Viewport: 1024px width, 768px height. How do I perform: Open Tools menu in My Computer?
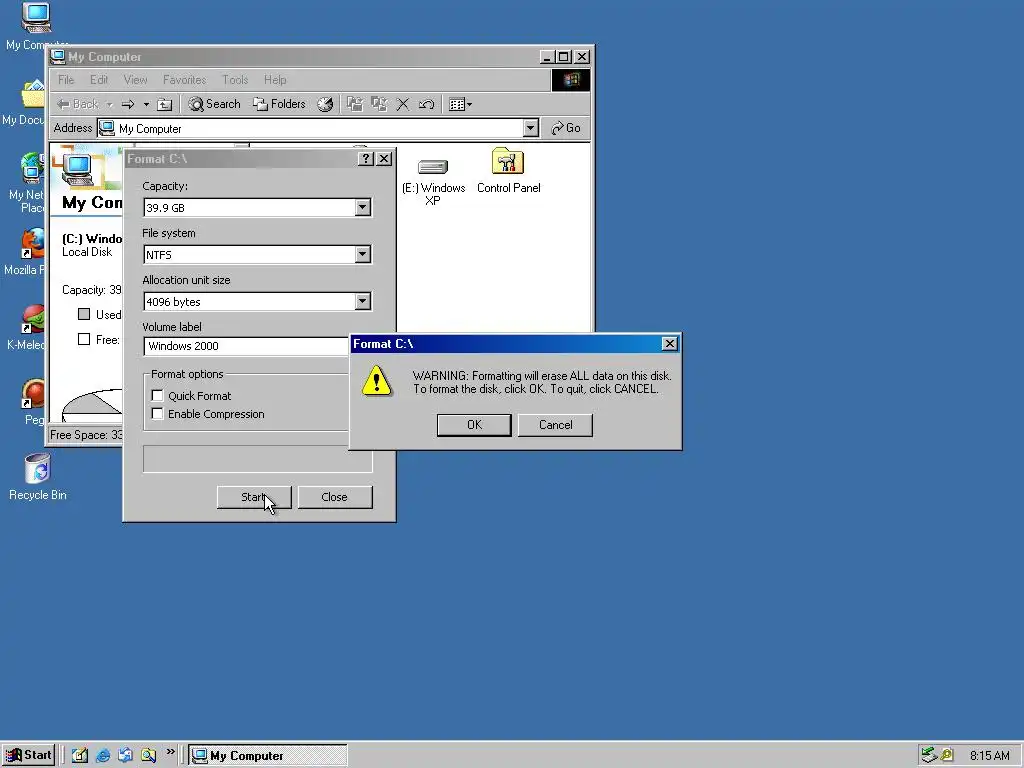(x=235, y=80)
